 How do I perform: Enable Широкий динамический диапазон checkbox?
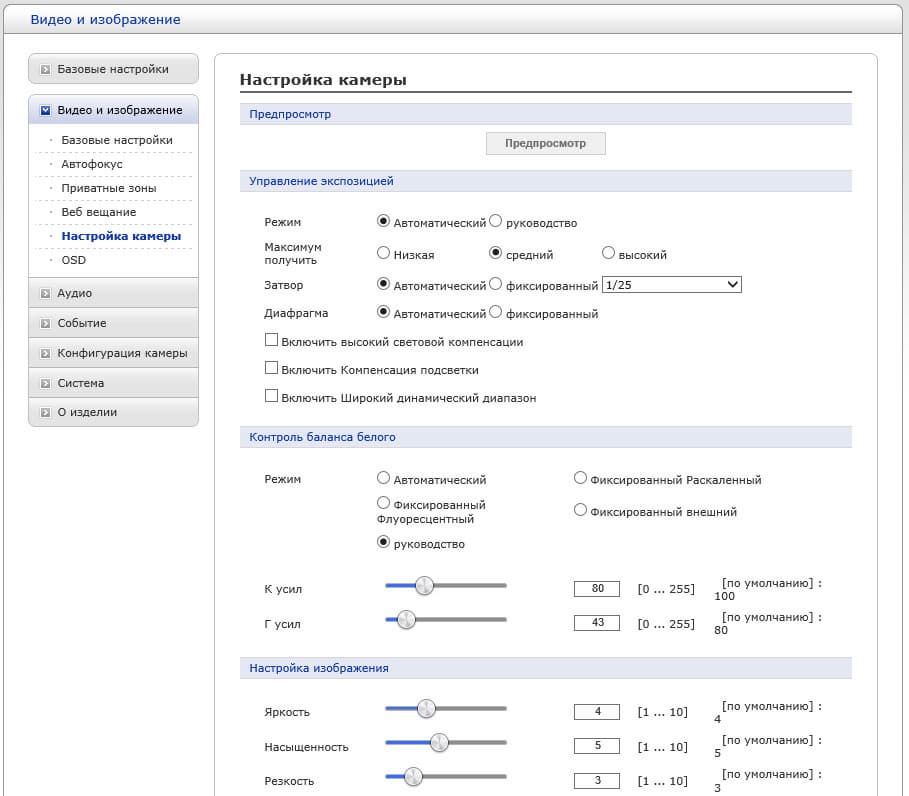(271, 396)
